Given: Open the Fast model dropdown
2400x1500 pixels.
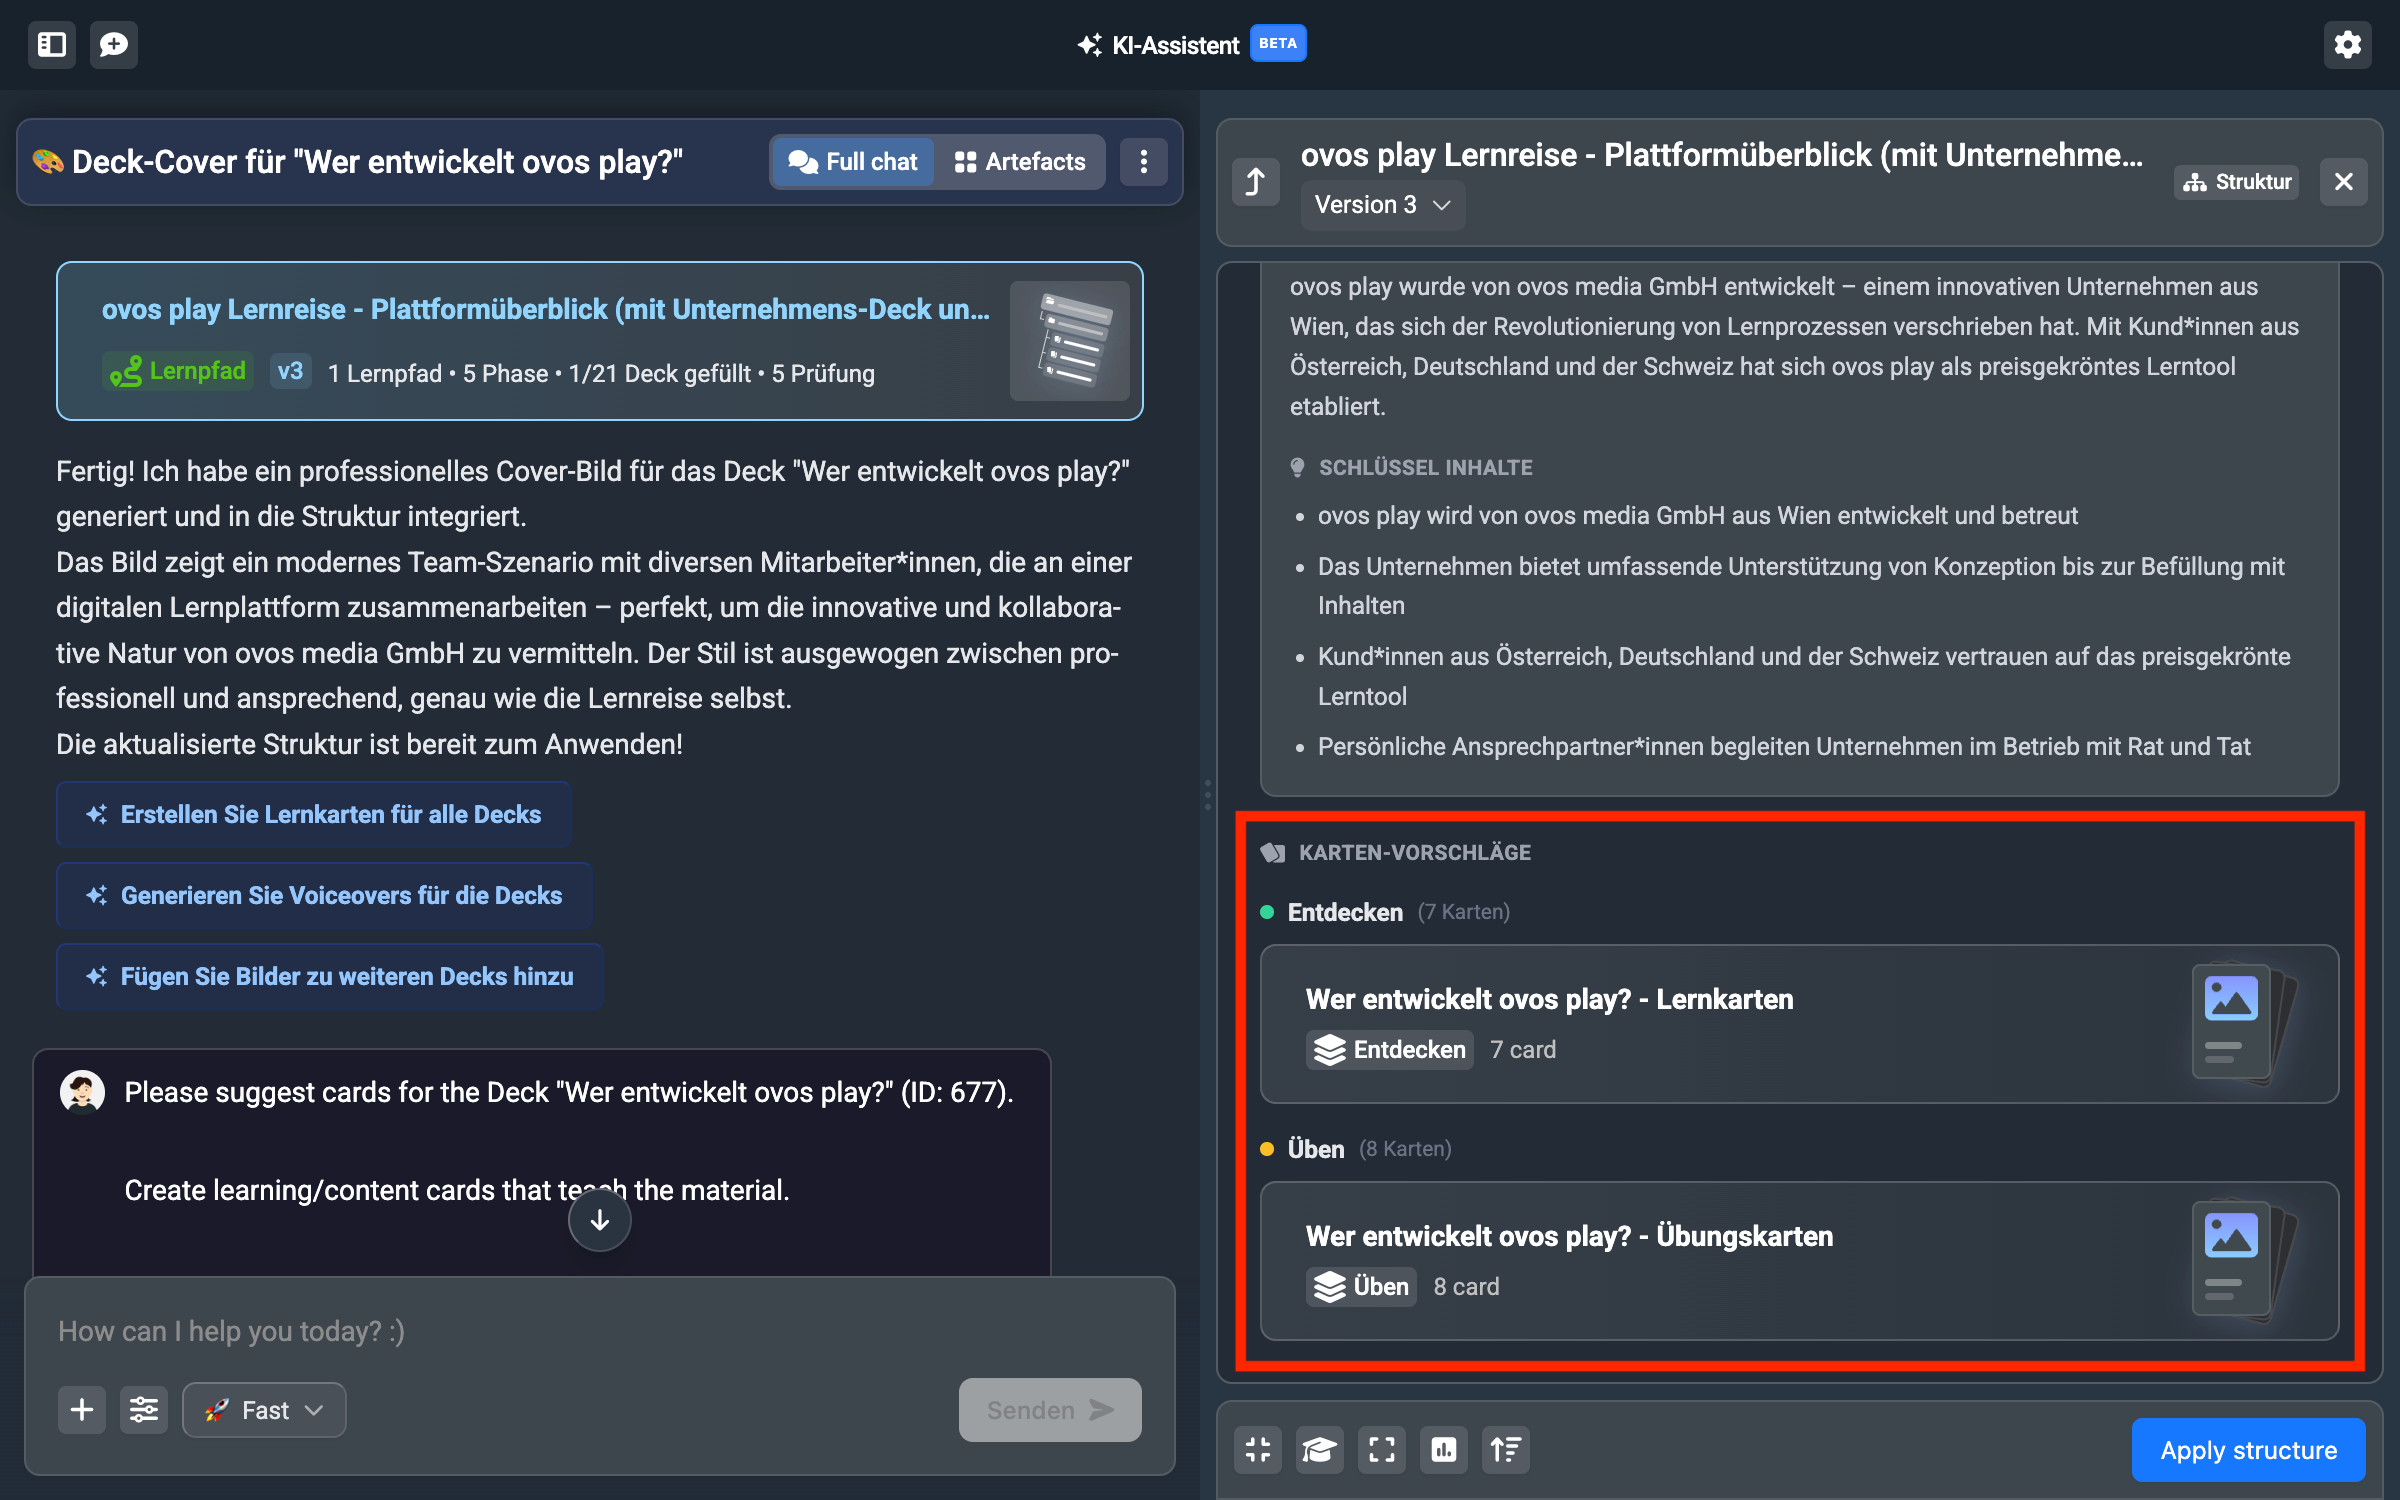Looking at the screenshot, I should [265, 1410].
